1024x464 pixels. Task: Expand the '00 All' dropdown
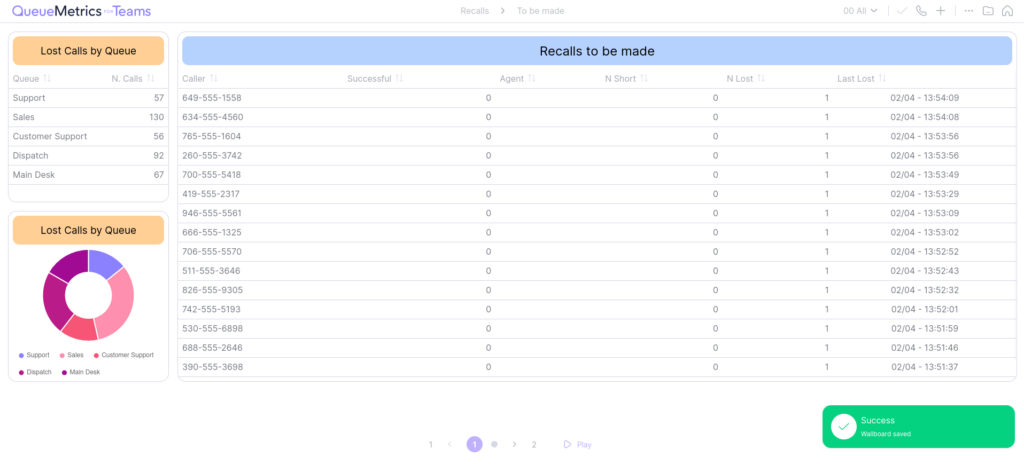coord(860,11)
